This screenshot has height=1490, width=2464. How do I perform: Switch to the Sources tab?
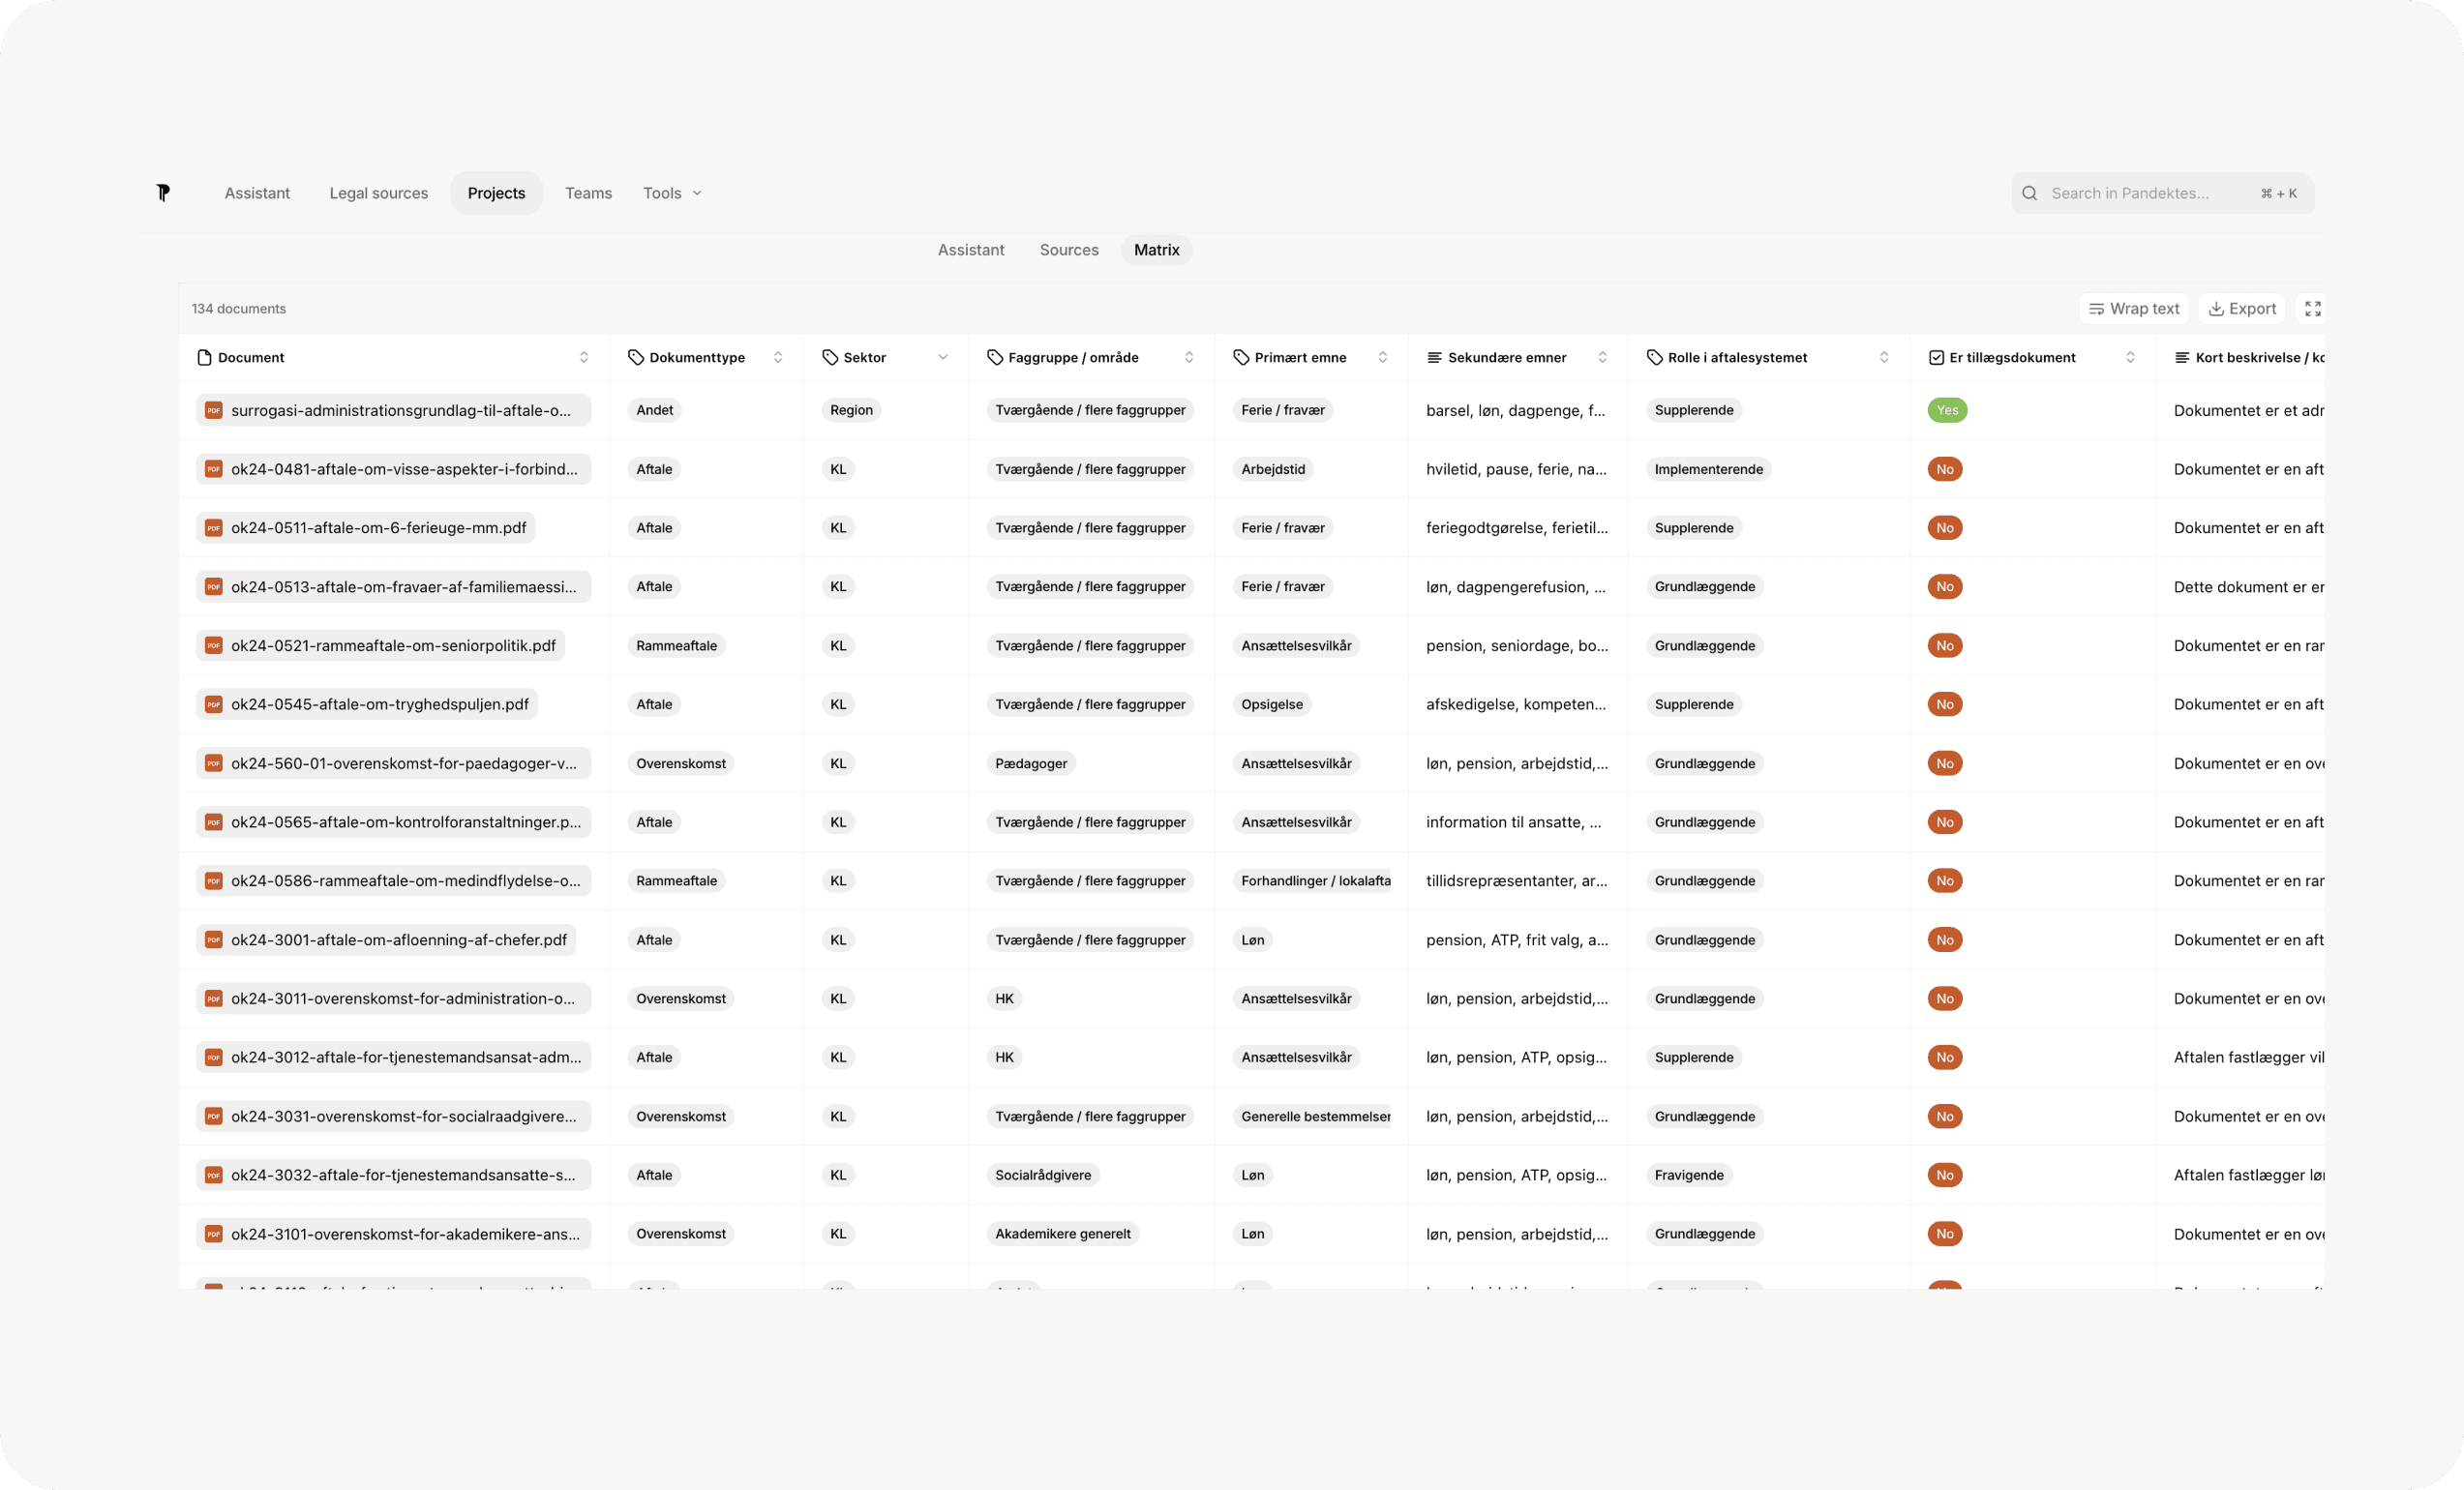pyautogui.click(x=1068, y=250)
